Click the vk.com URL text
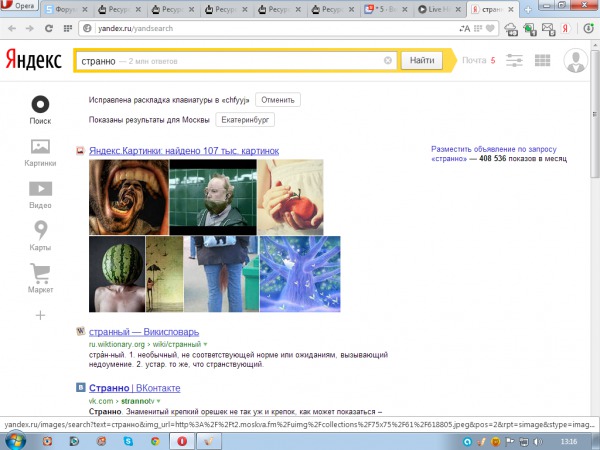 (101, 401)
